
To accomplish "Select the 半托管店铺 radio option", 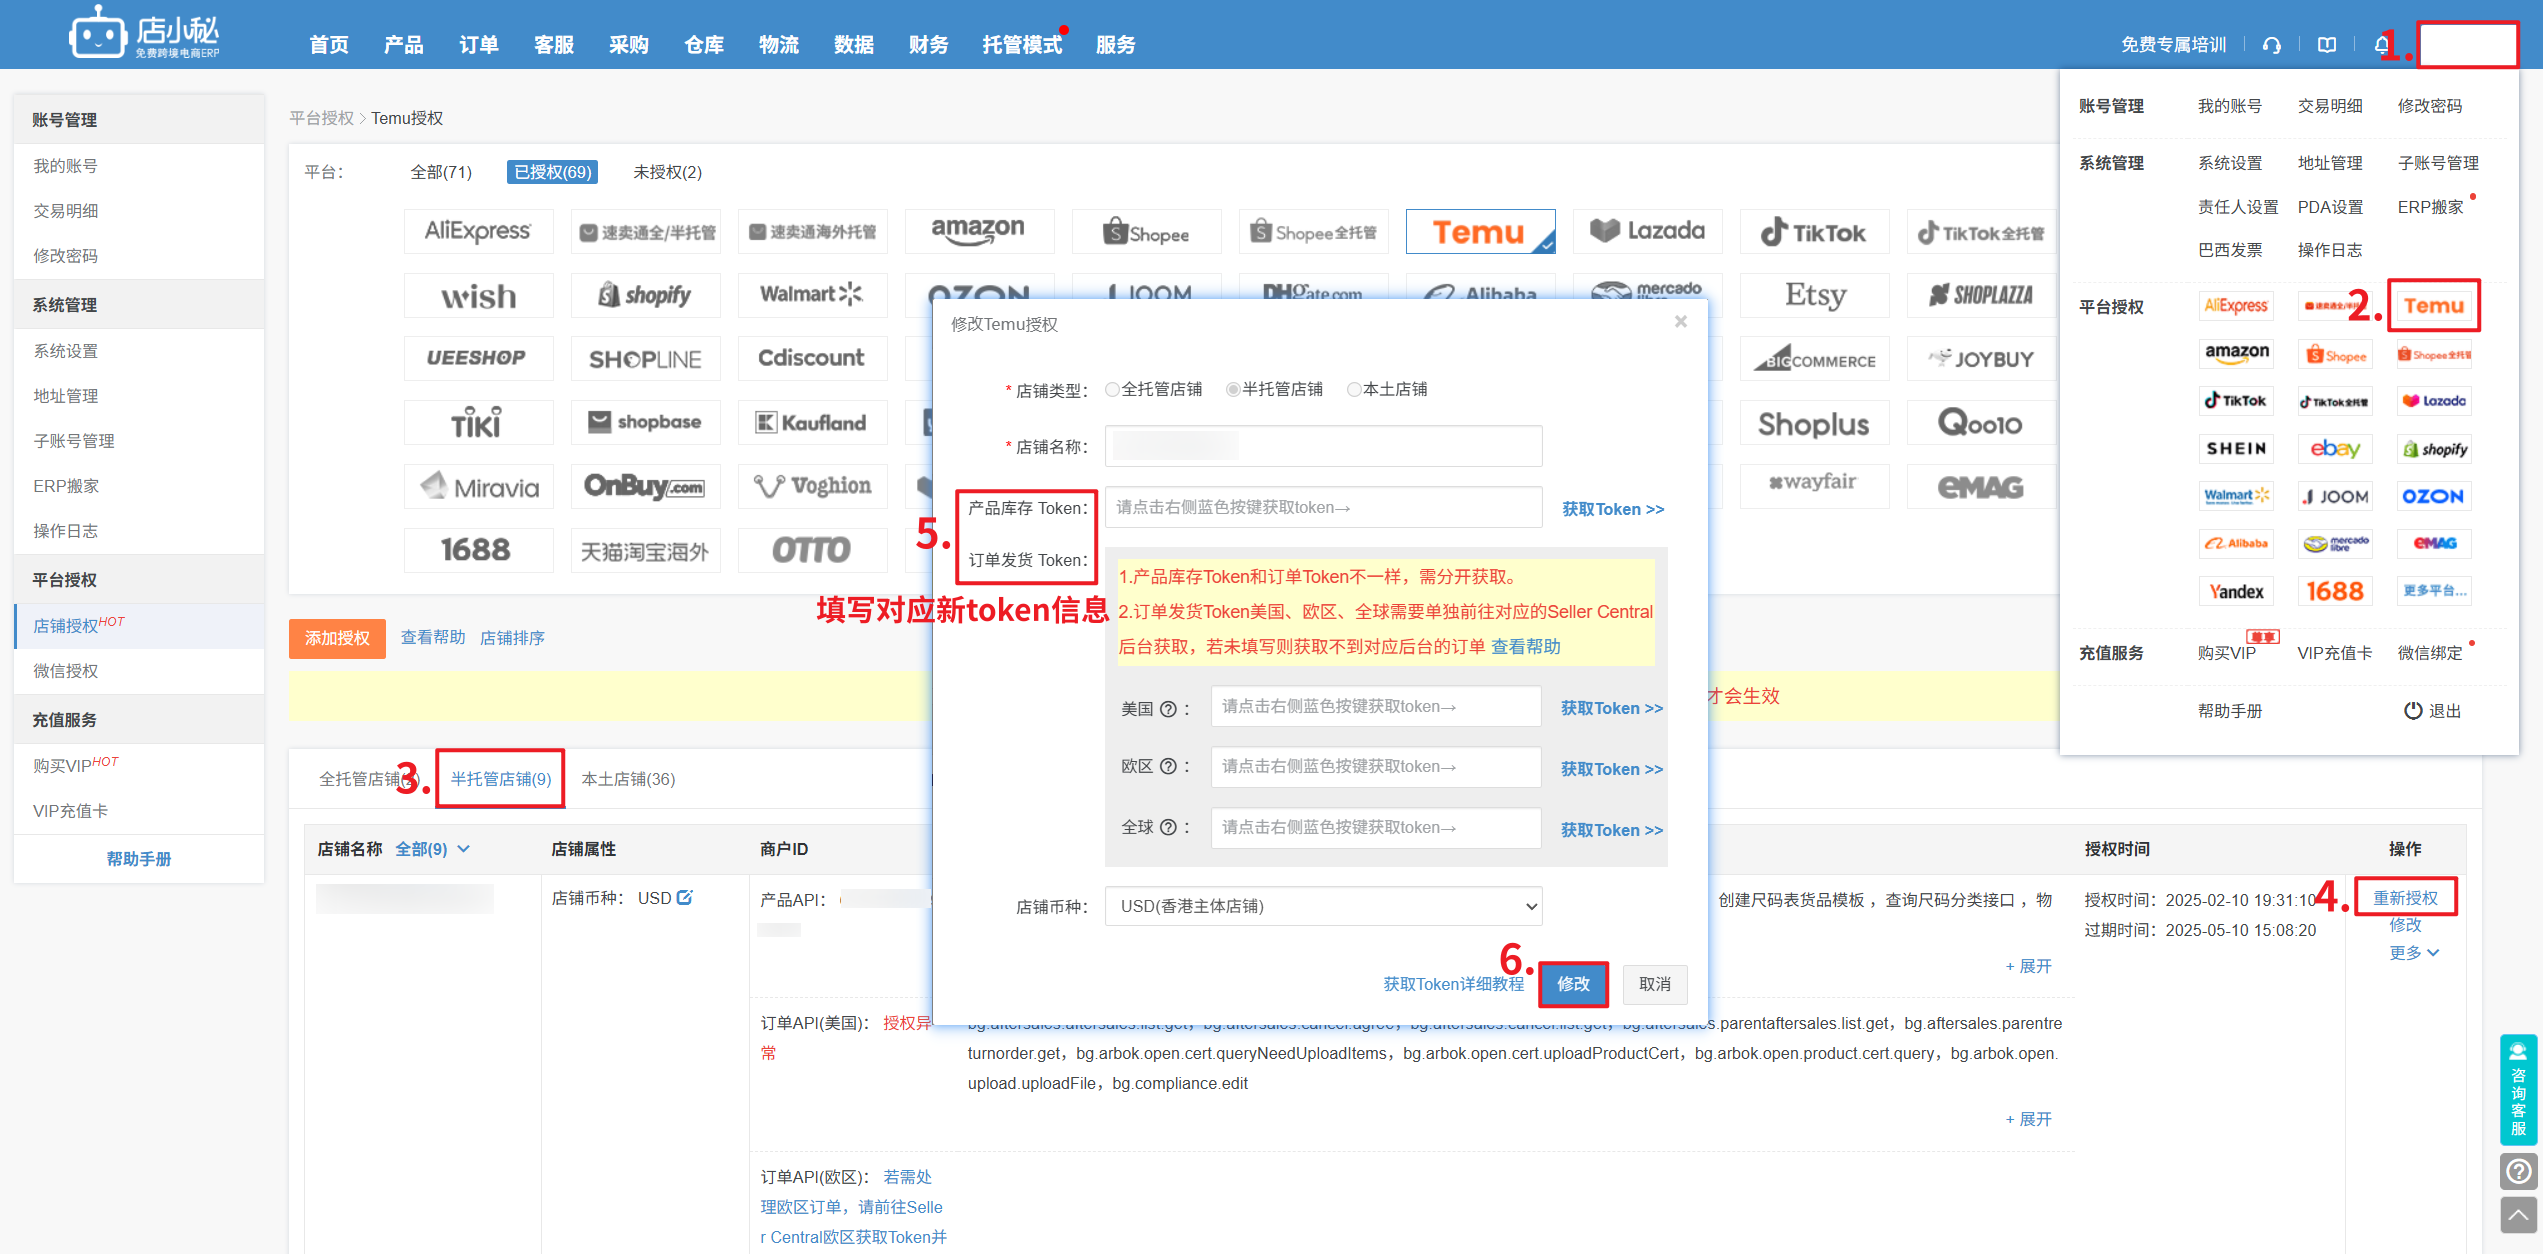I will (x=1233, y=389).
